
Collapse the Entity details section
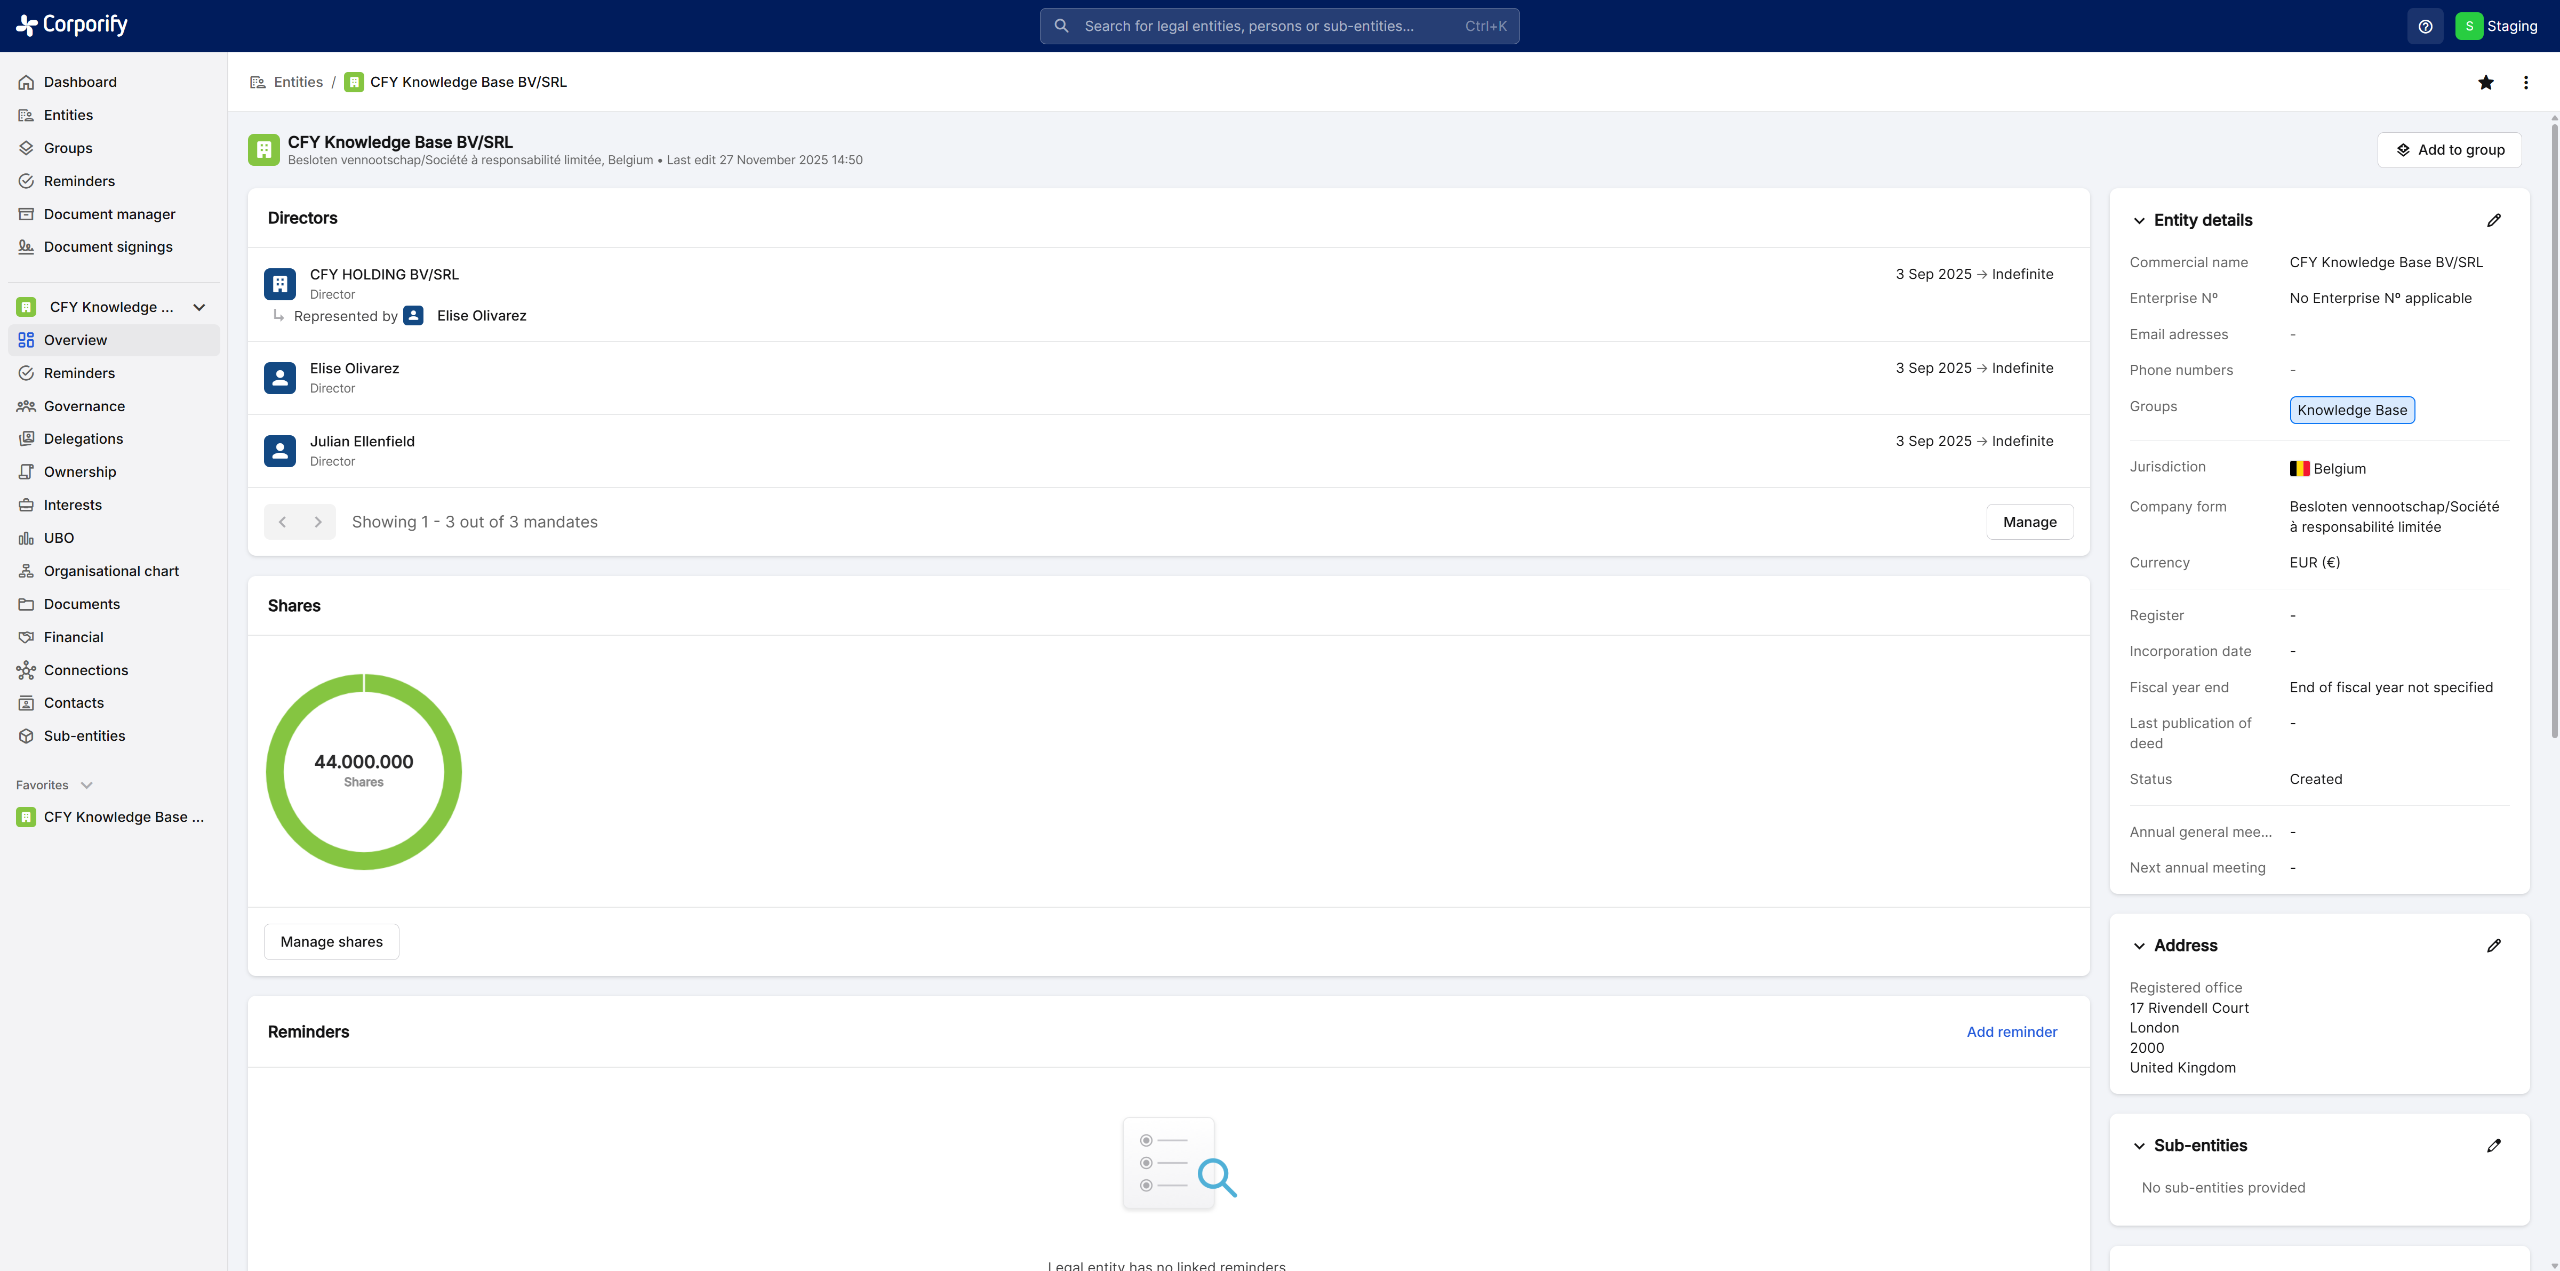(2139, 220)
